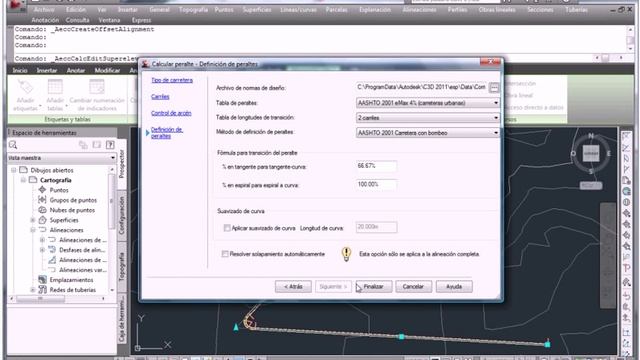
Task: Click the ViewCube in the drawing area
Action: click(591, 154)
